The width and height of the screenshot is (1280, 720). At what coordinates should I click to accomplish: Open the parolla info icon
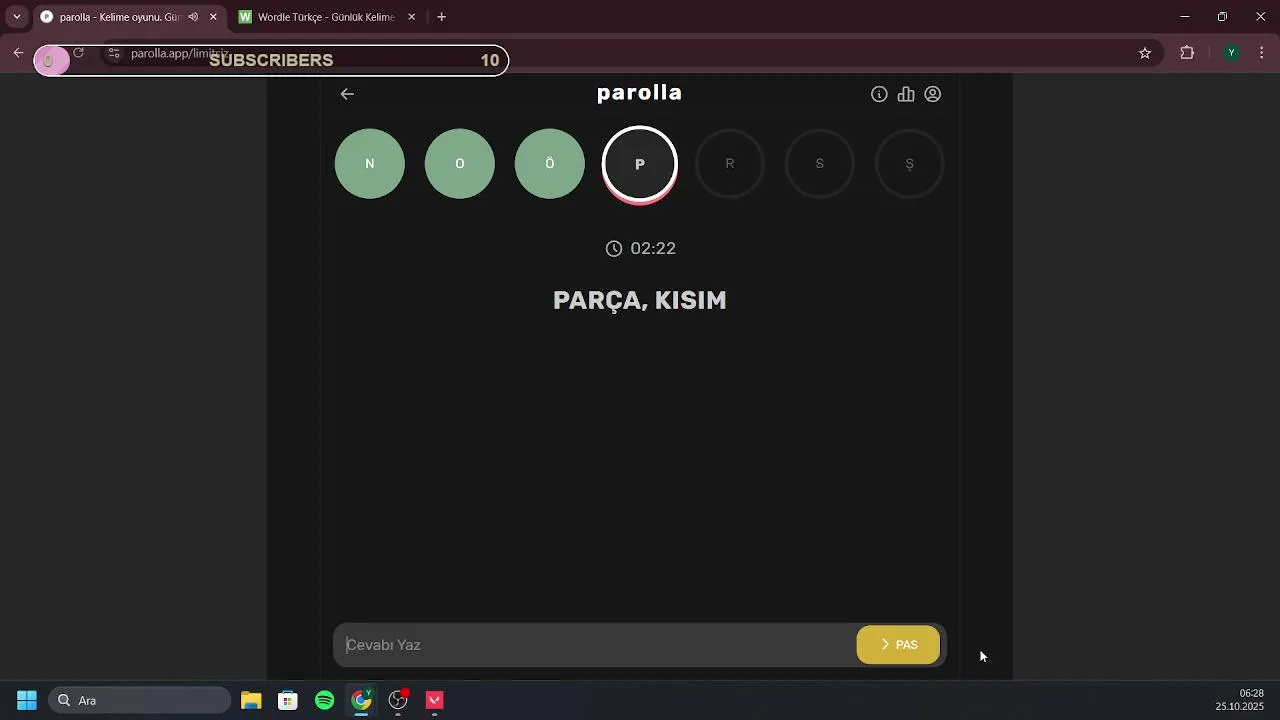(879, 94)
